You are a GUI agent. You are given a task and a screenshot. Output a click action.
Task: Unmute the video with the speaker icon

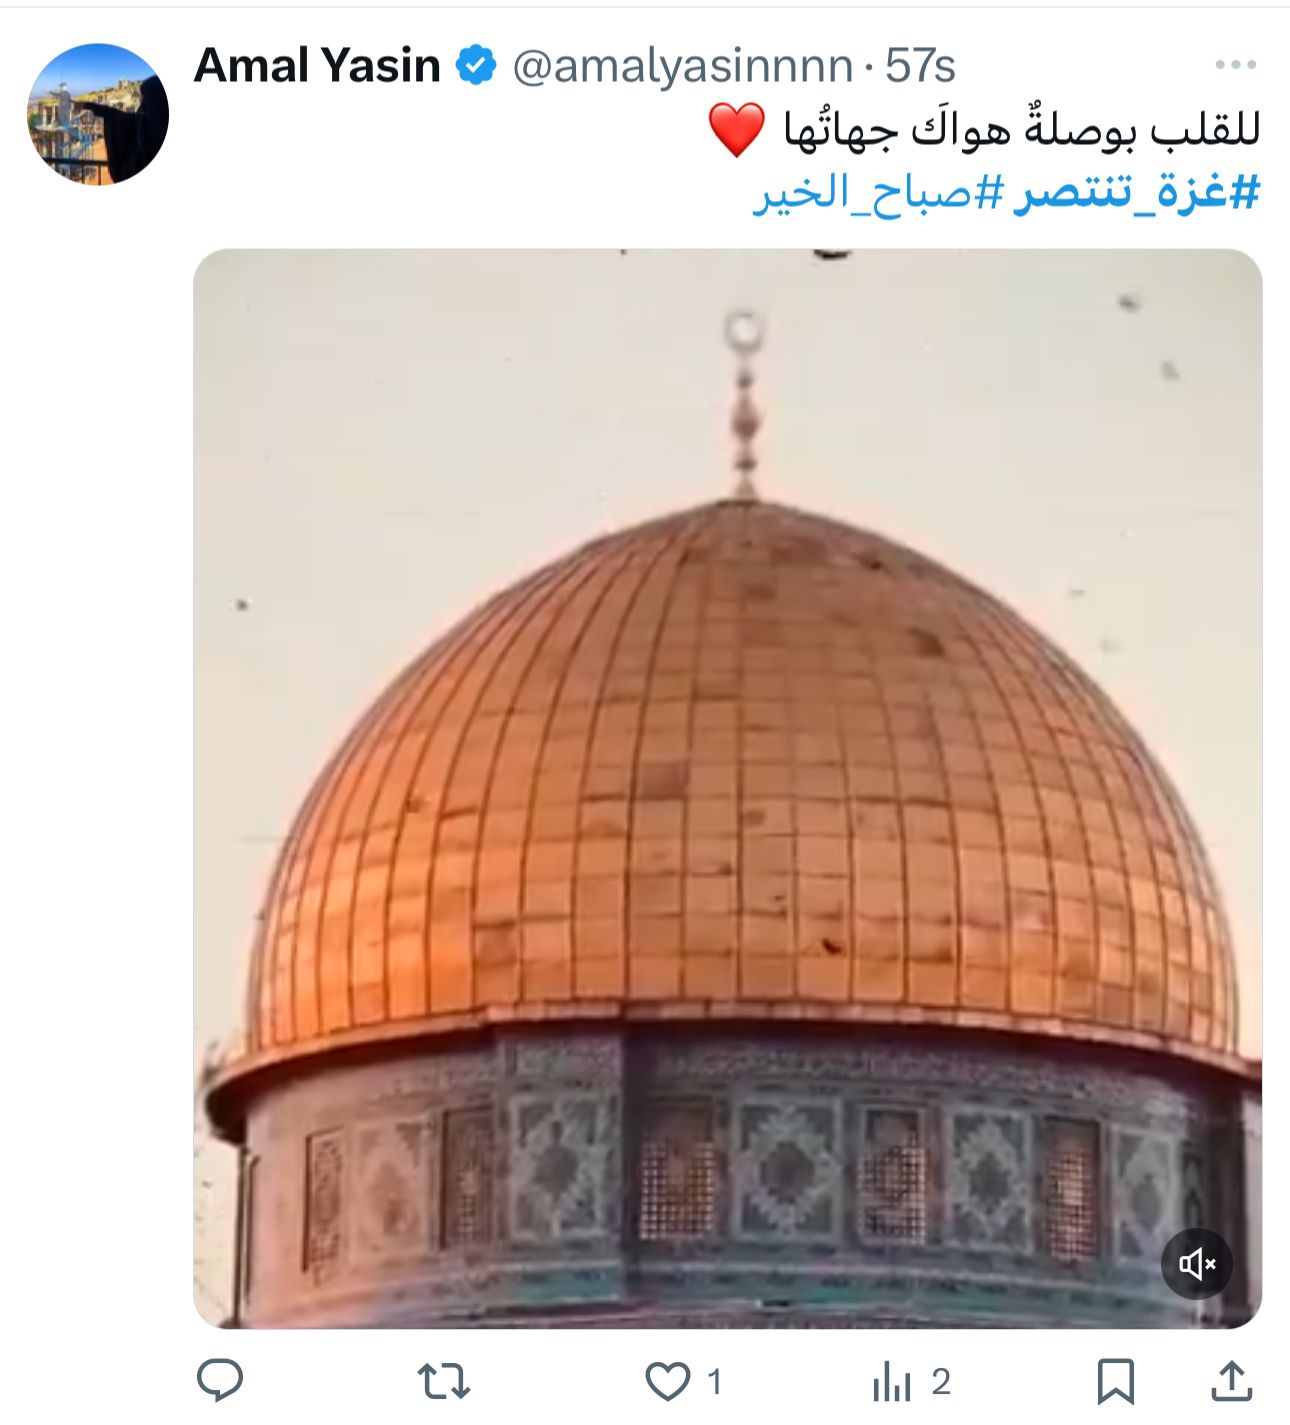coord(1197,1264)
